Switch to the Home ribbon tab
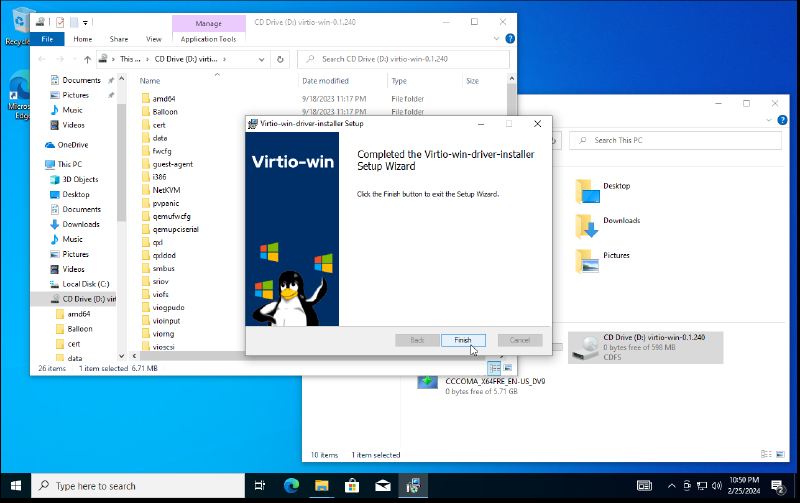Image resolution: width=800 pixels, height=503 pixels. pos(83,39)
